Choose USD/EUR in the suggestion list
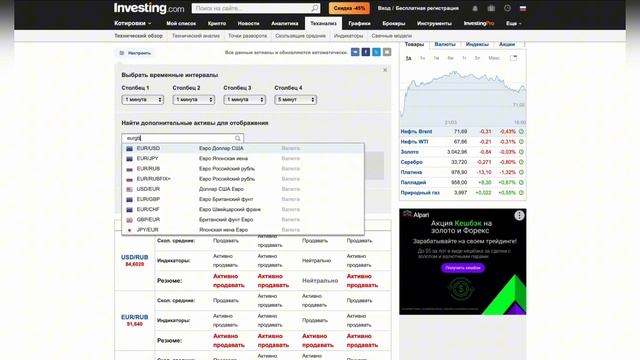 coord(243,189)
